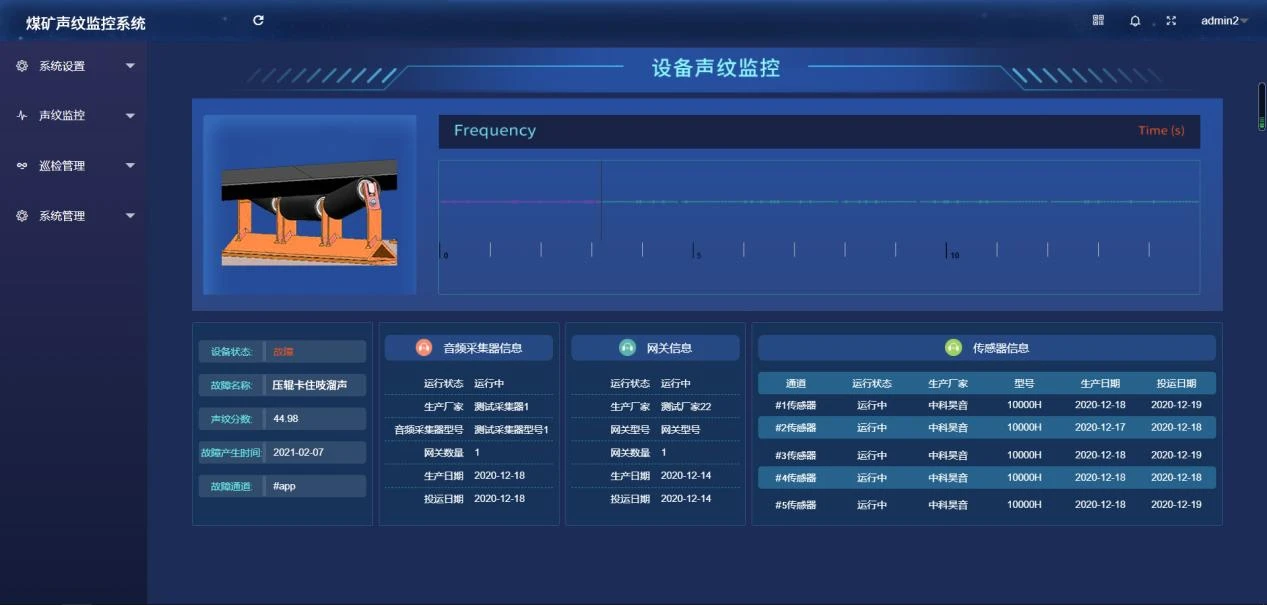Click the refresh icon in top bar
Screen dimensions: 1267x605
258,20
